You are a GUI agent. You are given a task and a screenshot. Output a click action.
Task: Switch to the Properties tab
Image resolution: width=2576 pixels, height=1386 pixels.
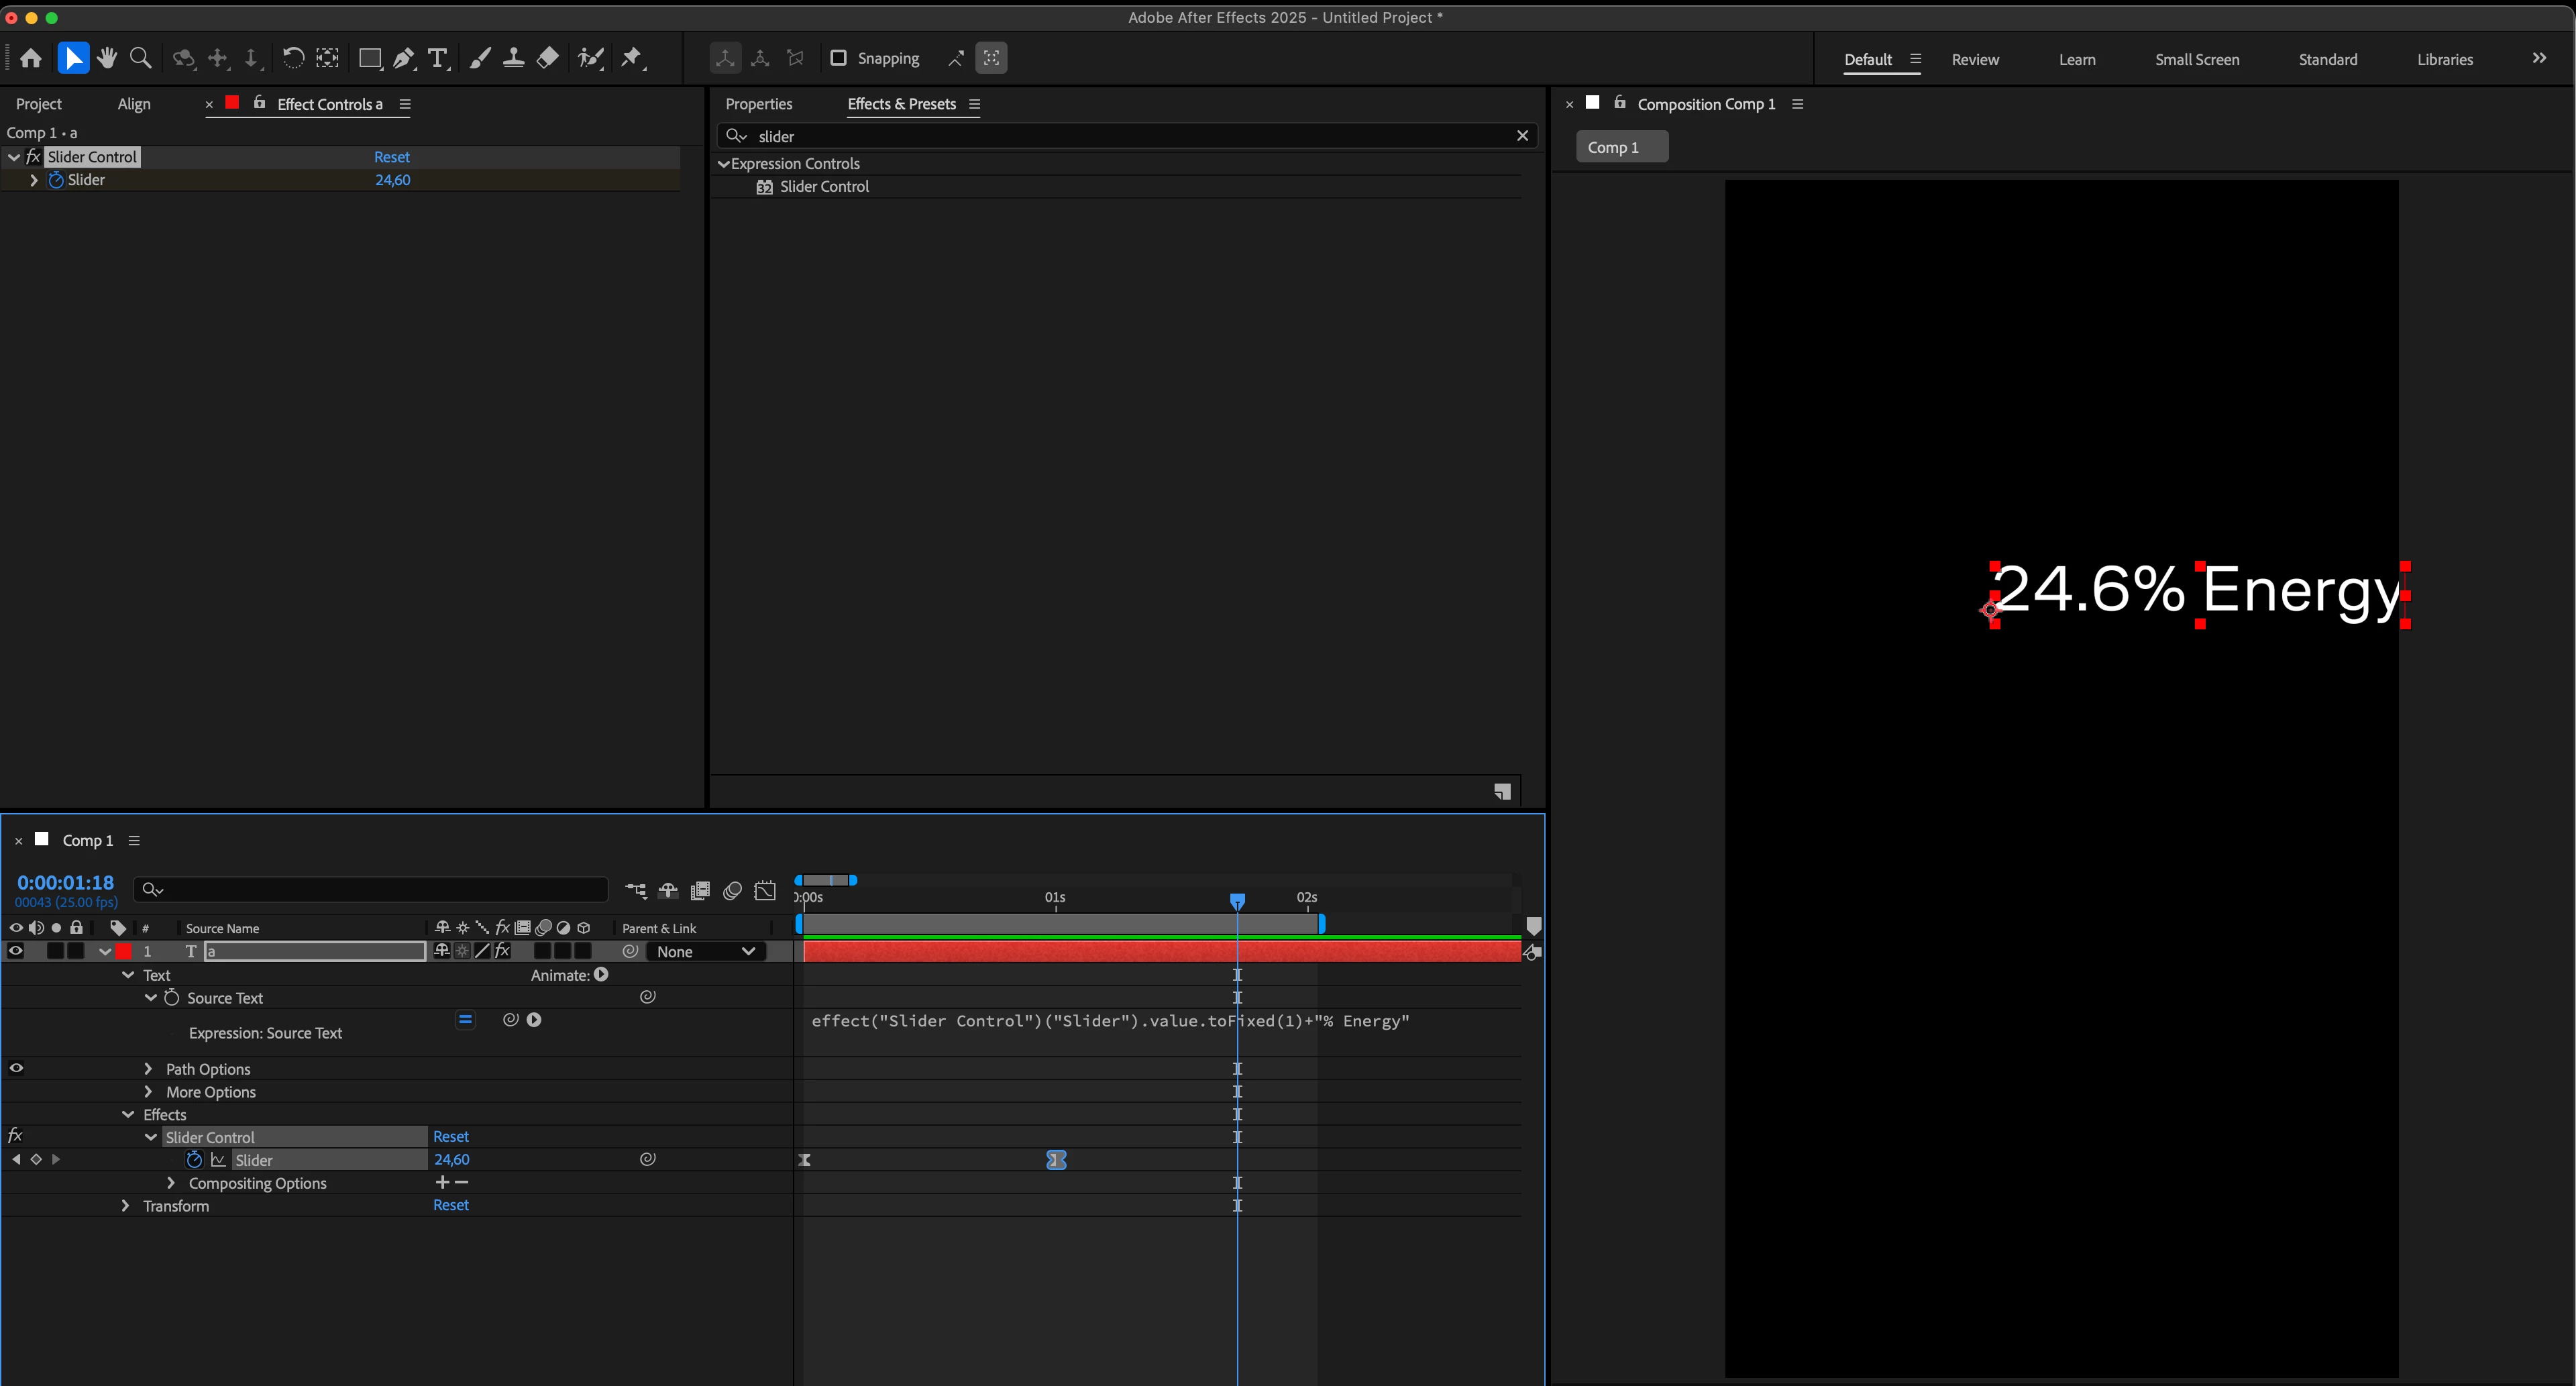(758, 104)
